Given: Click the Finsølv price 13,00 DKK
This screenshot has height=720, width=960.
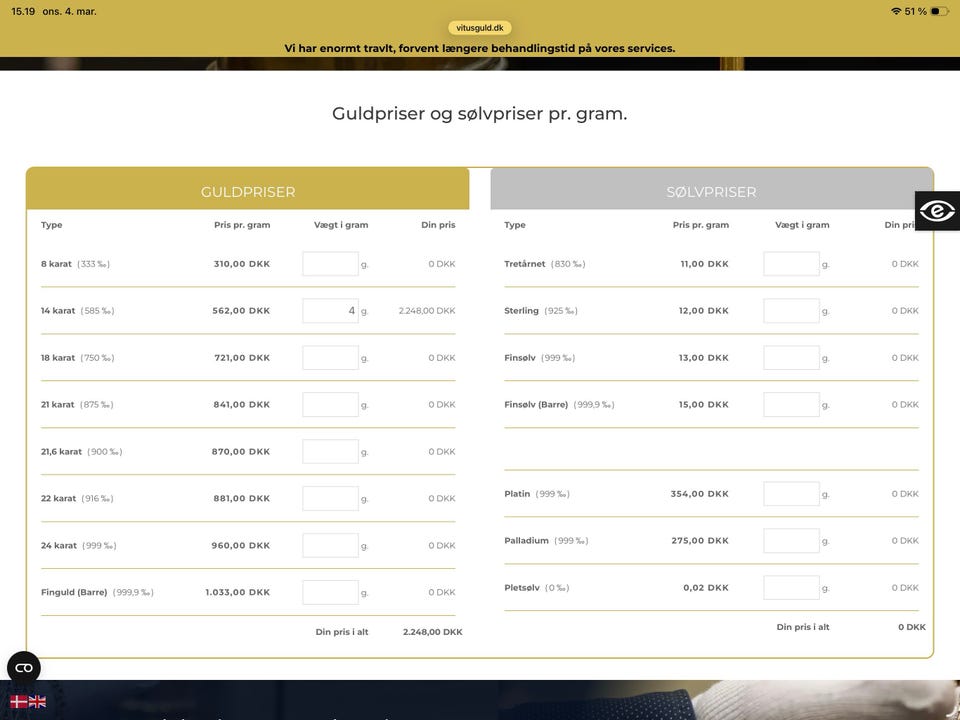Looking at the screenshot, I should pos(703,358).
